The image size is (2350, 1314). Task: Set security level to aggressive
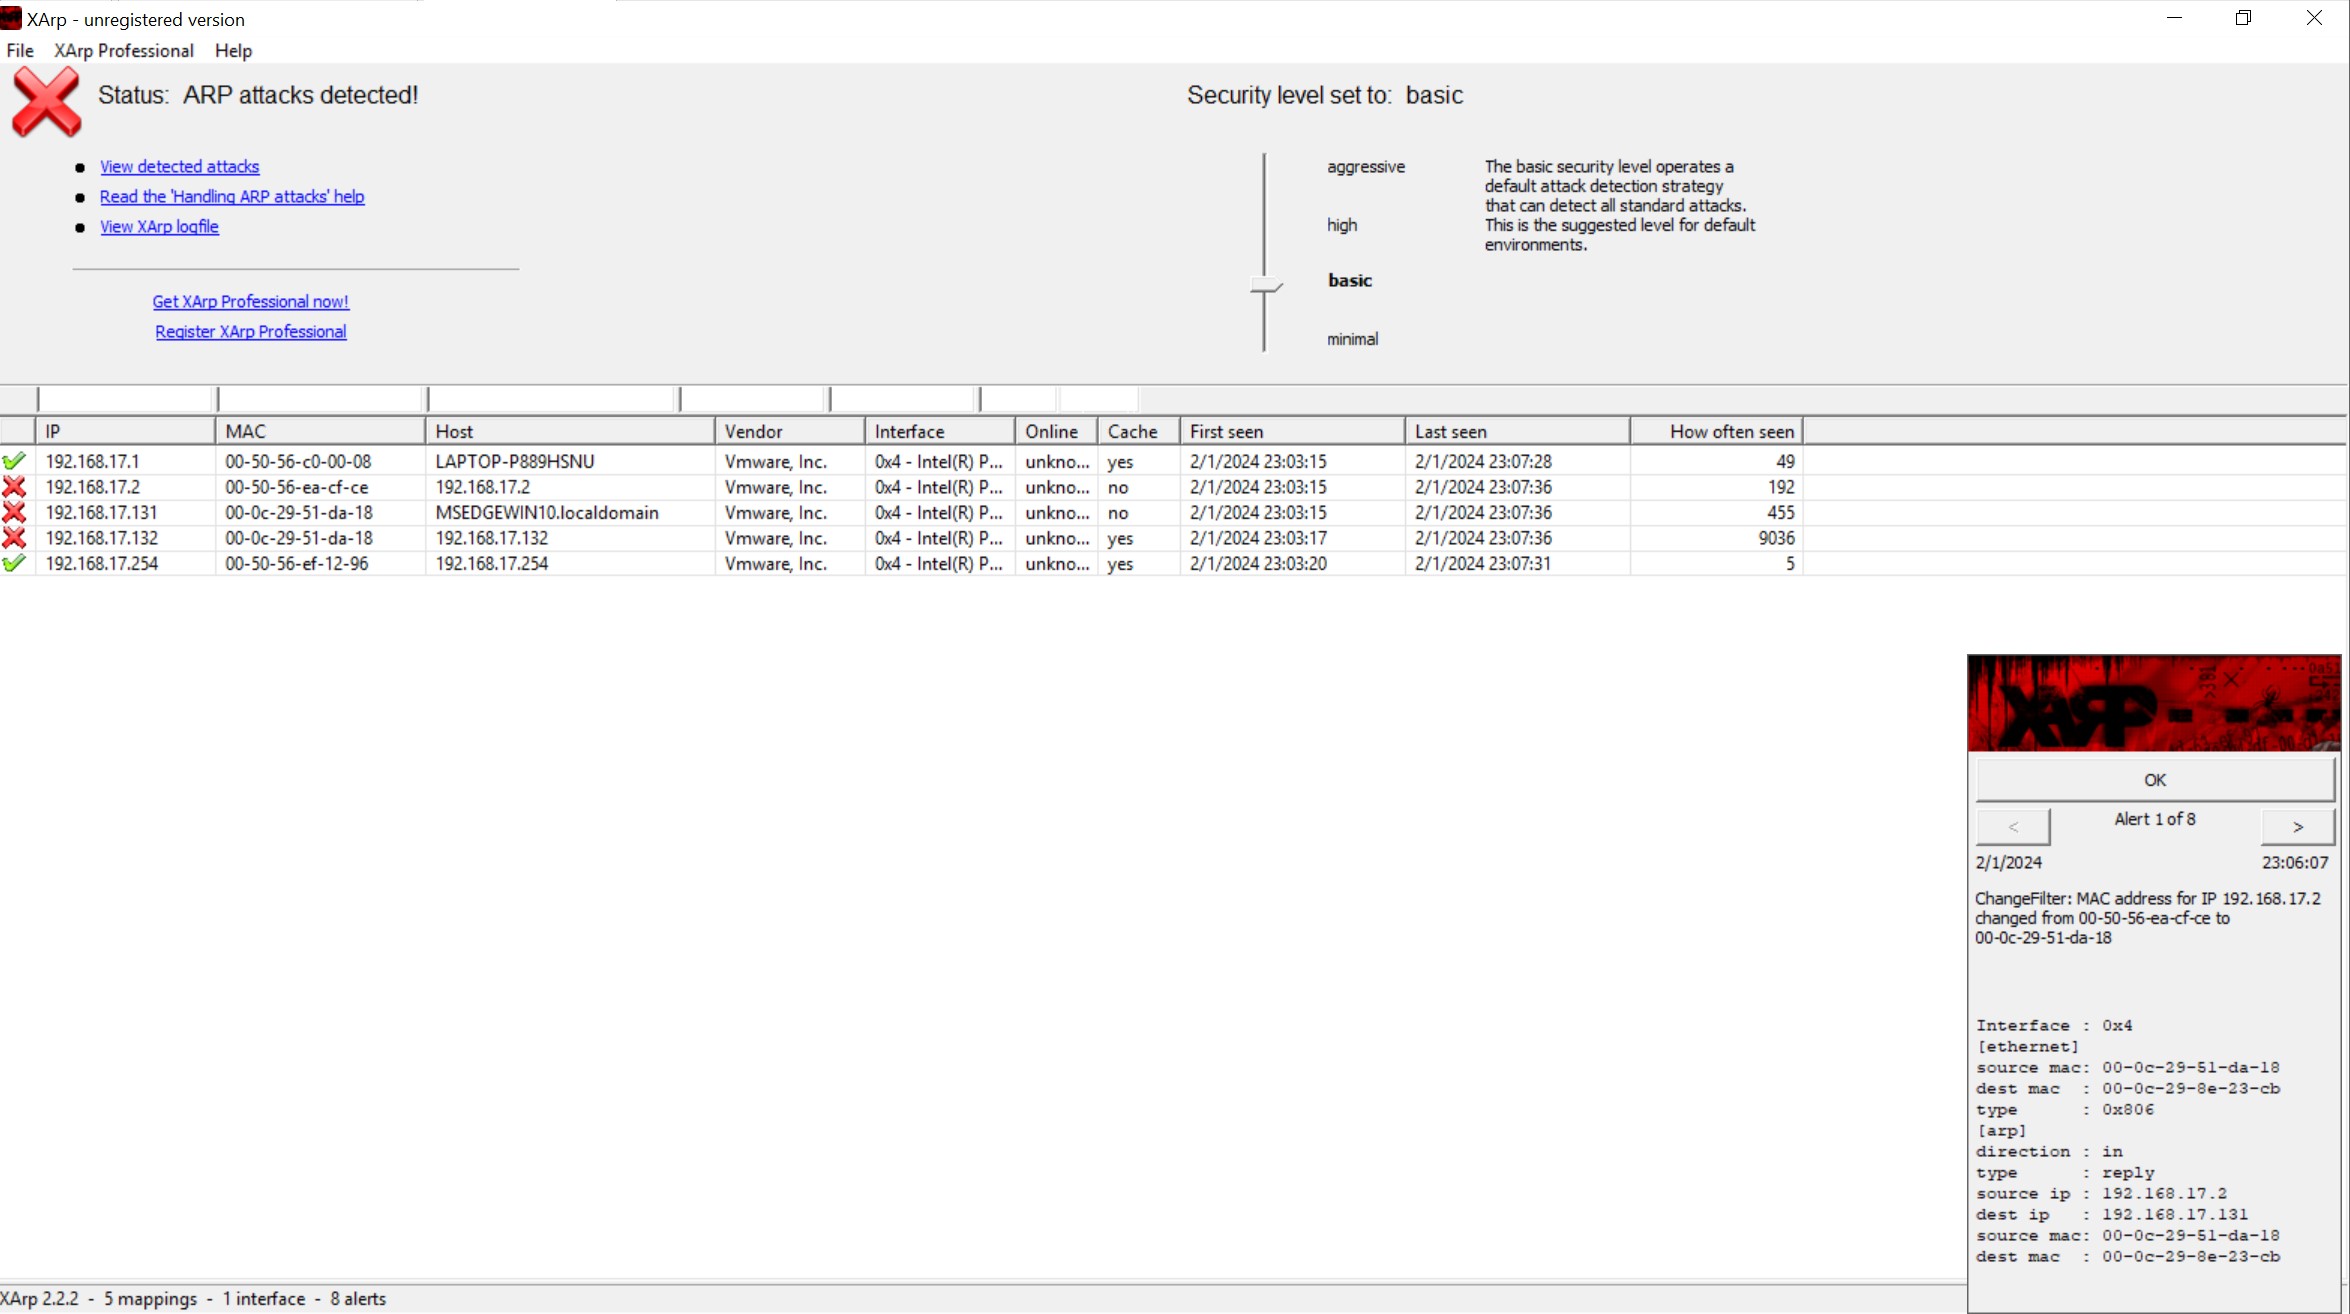1365,167
